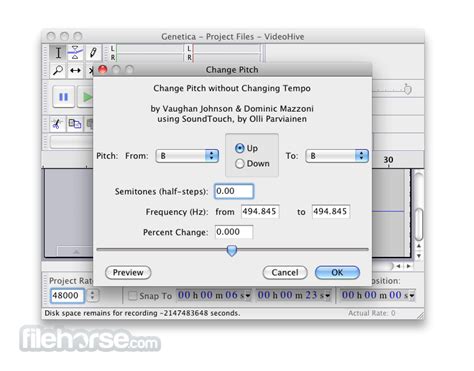The width and height of the screenshot is (474, 371).
Task: Select the Envelope tool in Audacity toolbar
Action: pyautogui.click(x=75, y=53)
